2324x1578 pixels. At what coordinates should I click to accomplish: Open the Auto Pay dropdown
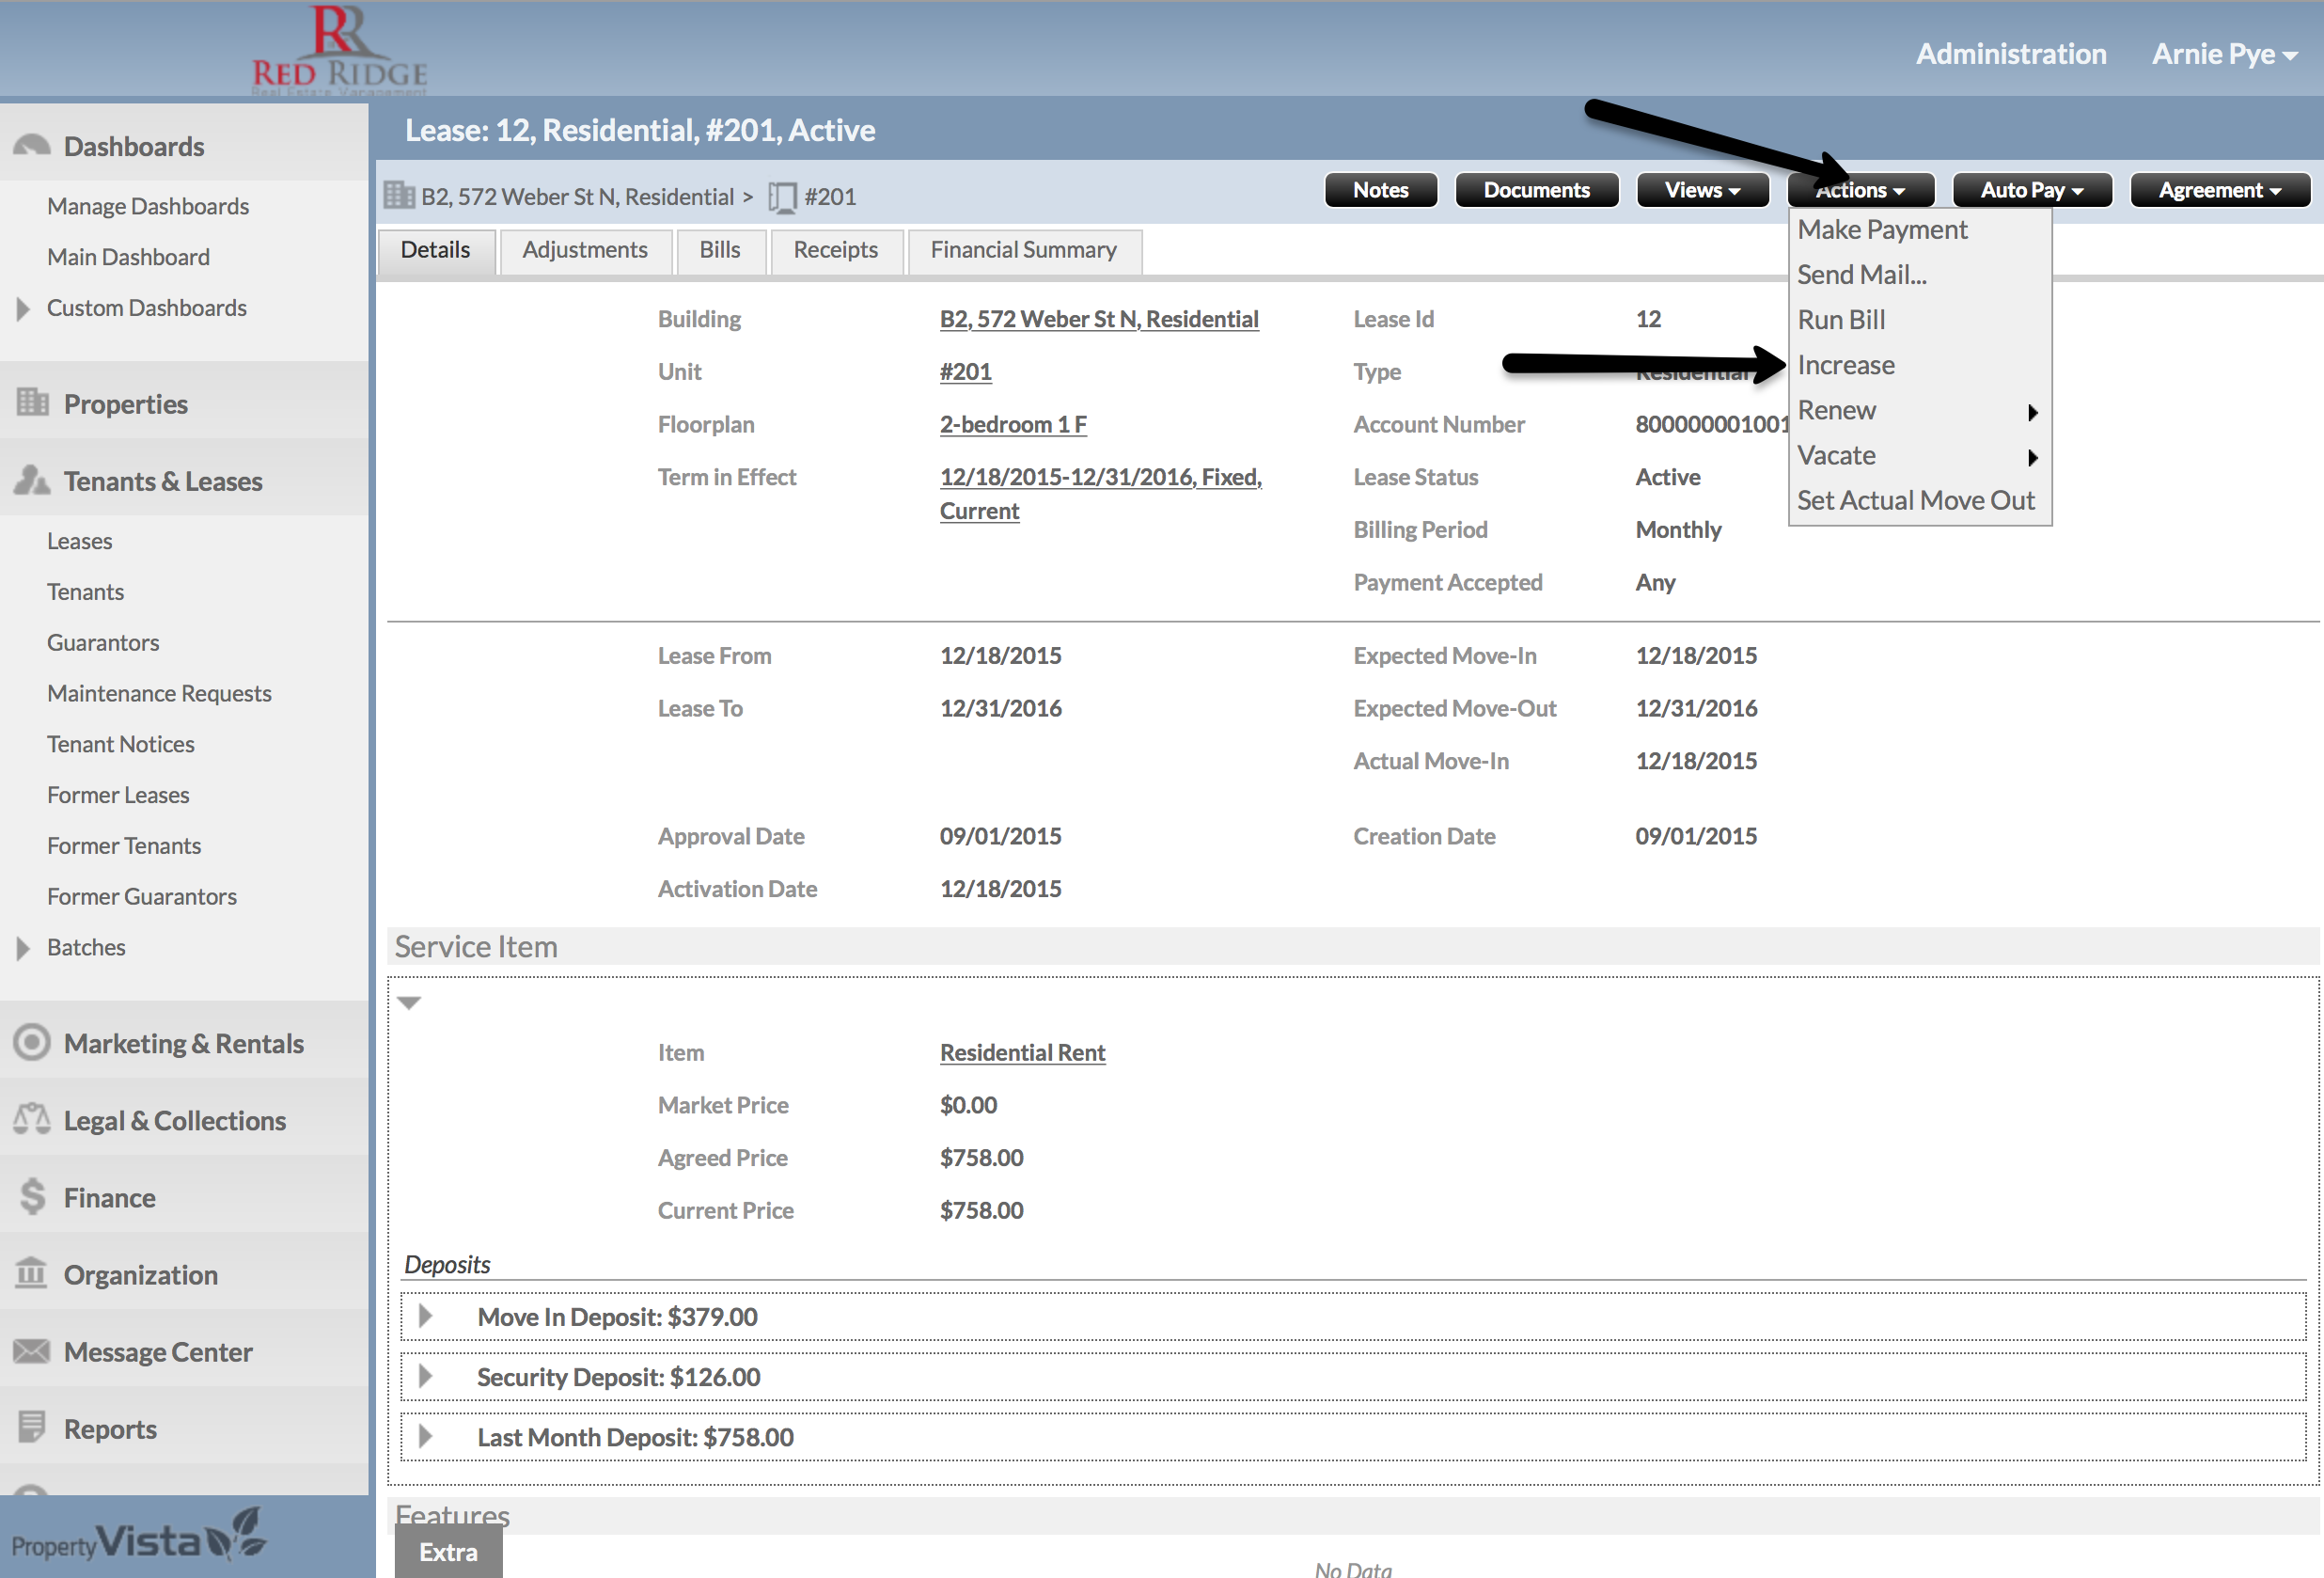coord(2031,190)
